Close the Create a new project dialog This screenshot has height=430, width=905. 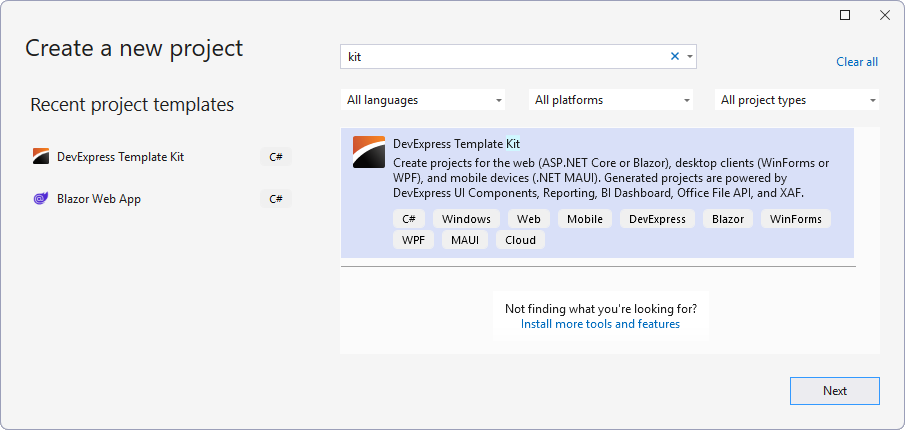click(x=884, y=16)
